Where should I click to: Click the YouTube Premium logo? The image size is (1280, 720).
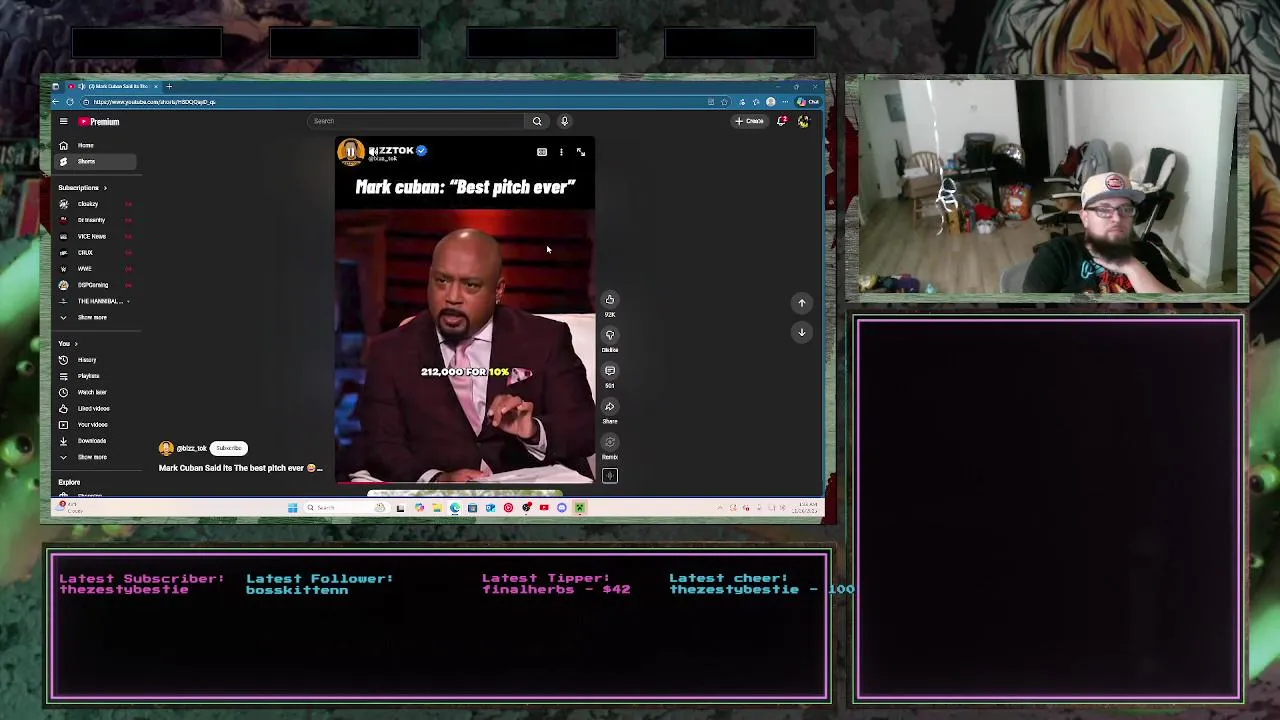[99, 121]
